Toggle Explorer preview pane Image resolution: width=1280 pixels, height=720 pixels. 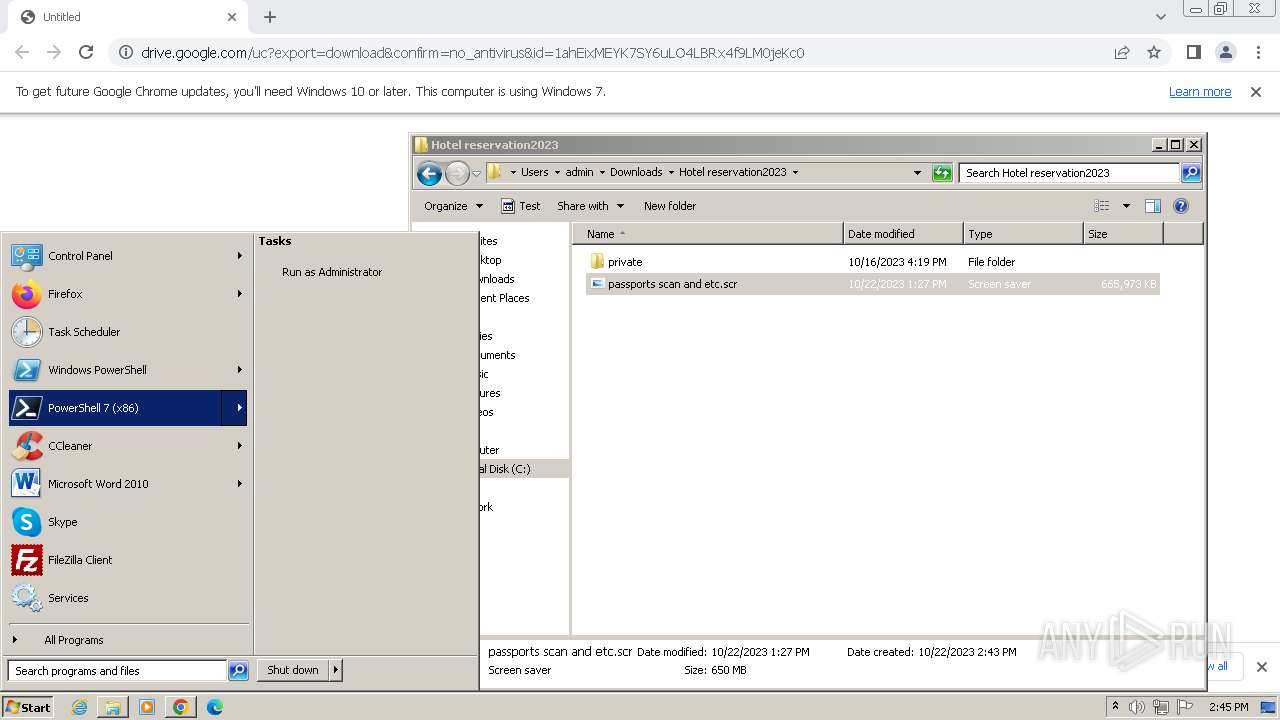[x=1152, y=206]
